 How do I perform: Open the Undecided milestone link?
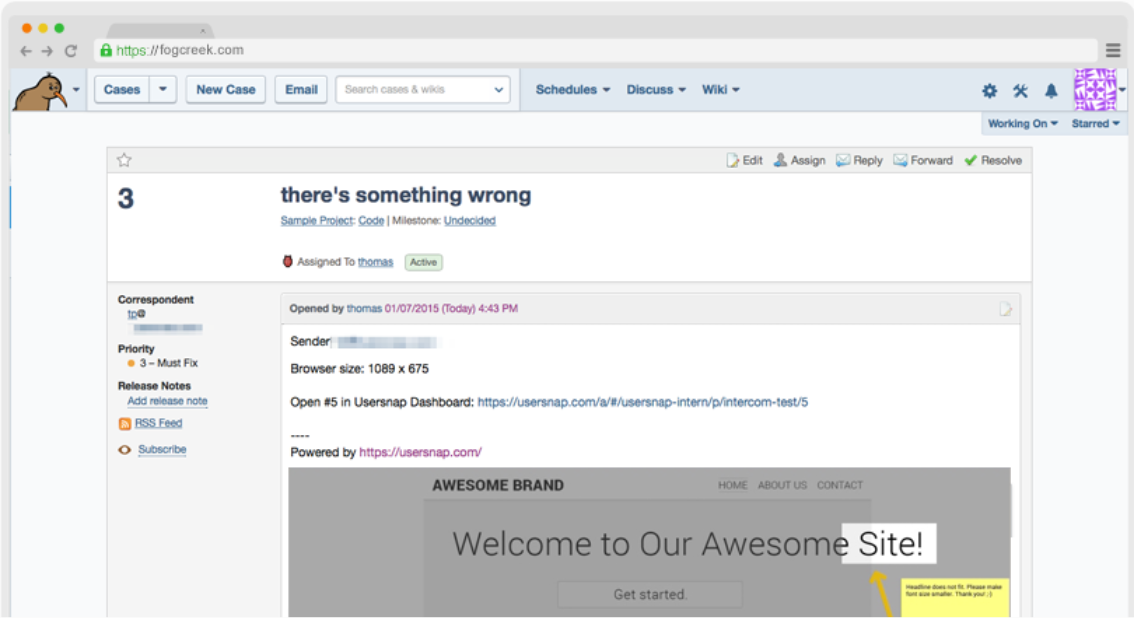pos(469,220)
